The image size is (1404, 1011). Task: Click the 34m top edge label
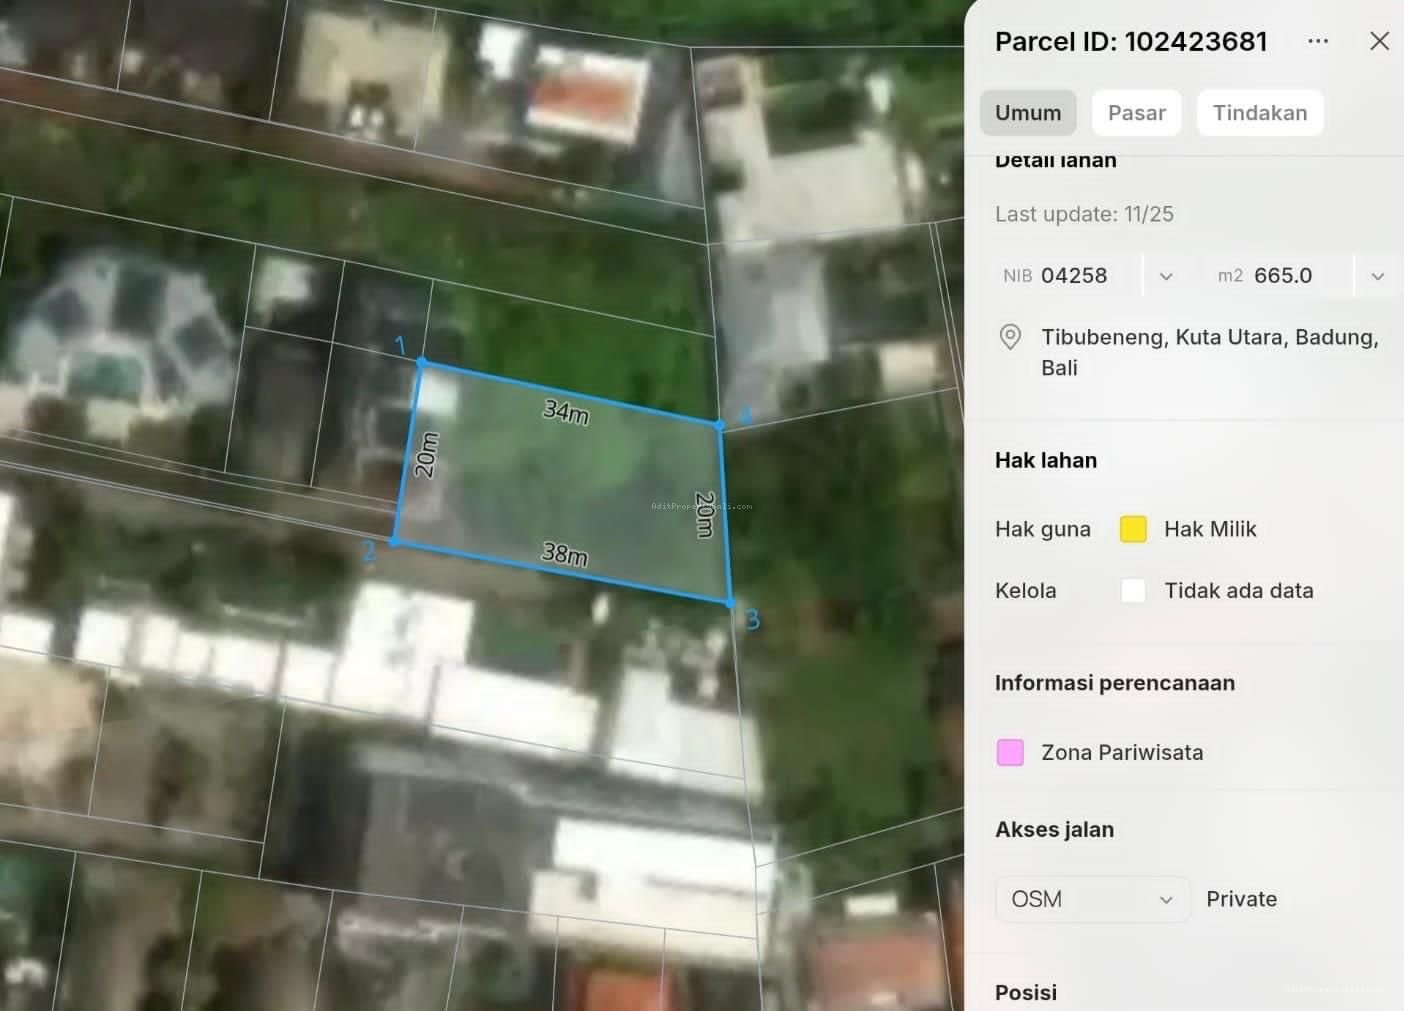[x=566, y=410]
